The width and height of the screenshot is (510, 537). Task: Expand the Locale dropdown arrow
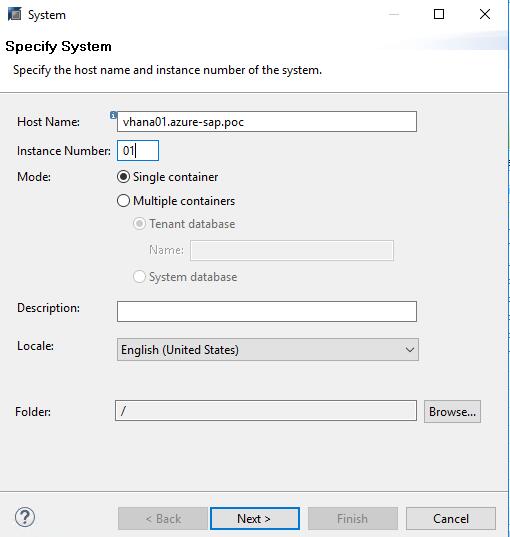pyautogui.click(x=410, y=350)
